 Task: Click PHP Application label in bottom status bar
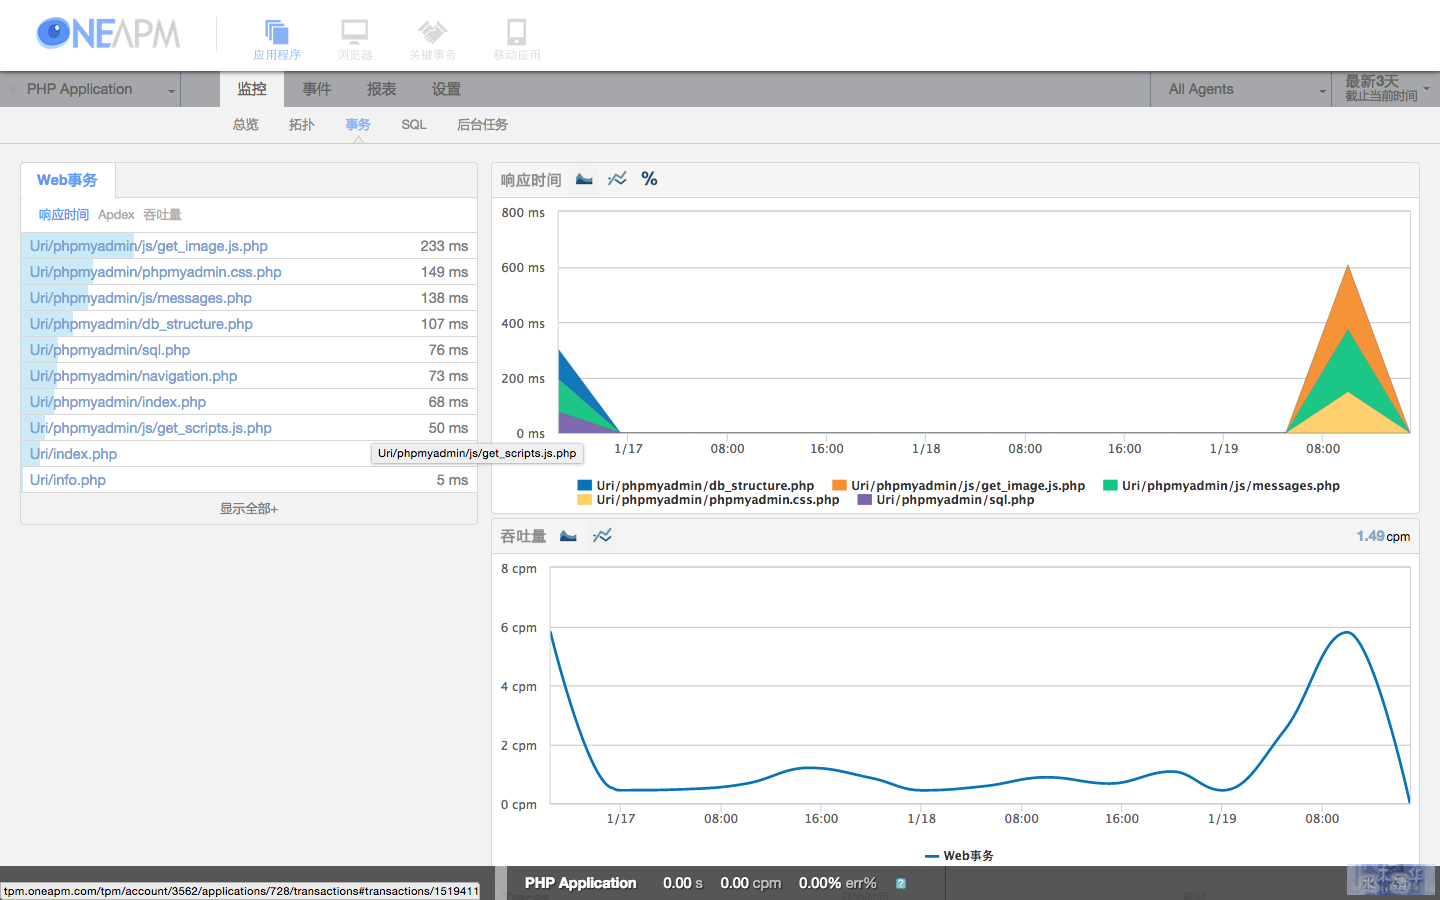[x=581, y=883]
